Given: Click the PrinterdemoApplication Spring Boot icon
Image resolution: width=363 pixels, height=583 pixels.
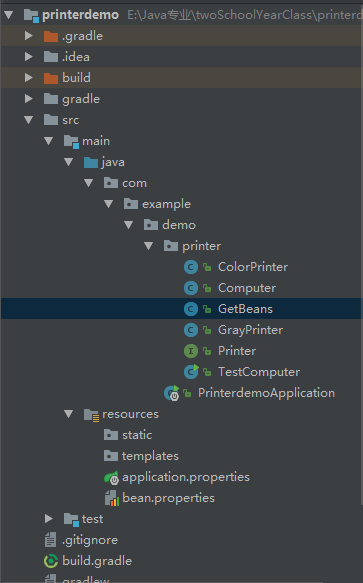Looking at the screenshot, I should point(171,393).
